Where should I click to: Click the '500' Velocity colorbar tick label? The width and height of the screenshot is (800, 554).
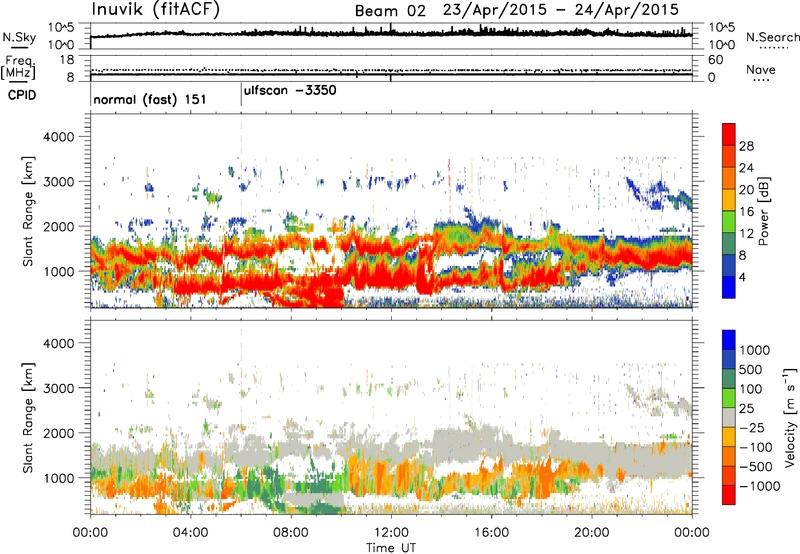[751, 369]
